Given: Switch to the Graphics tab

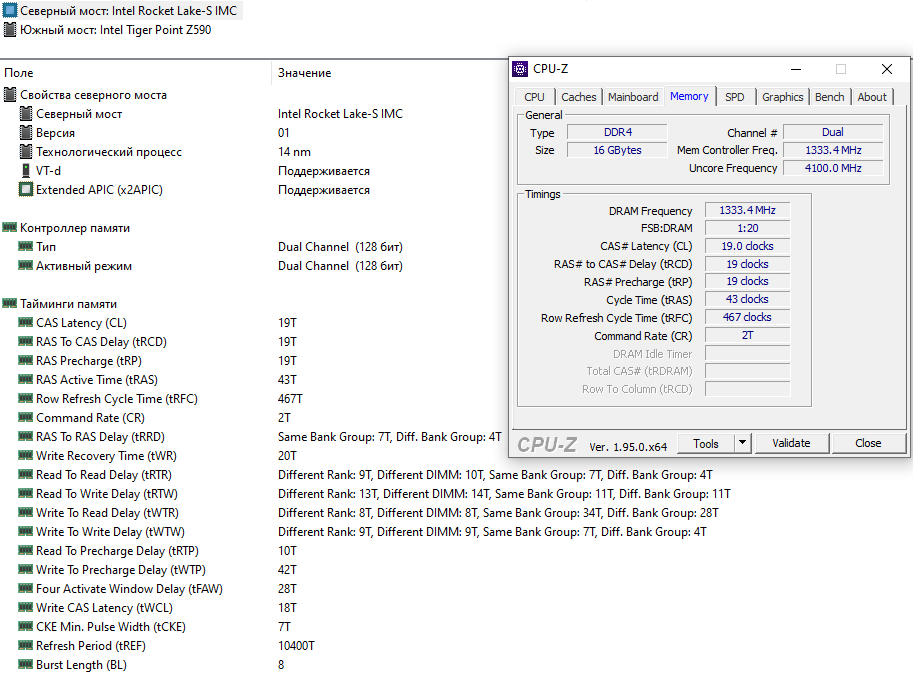Looking at the screenshot, I should point(783,97).
